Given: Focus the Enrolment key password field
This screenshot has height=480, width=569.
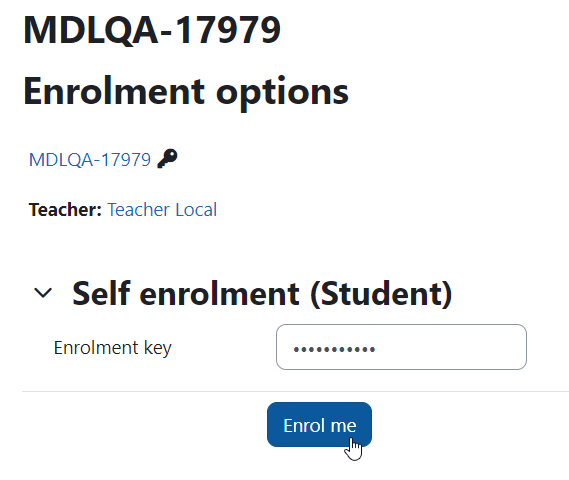Looking at the screenshot, I should pos(401,347).
